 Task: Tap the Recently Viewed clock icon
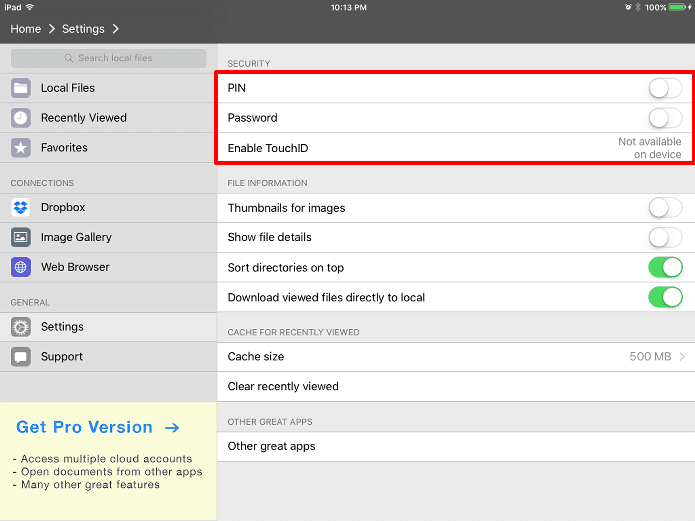(x=20, y=118)
